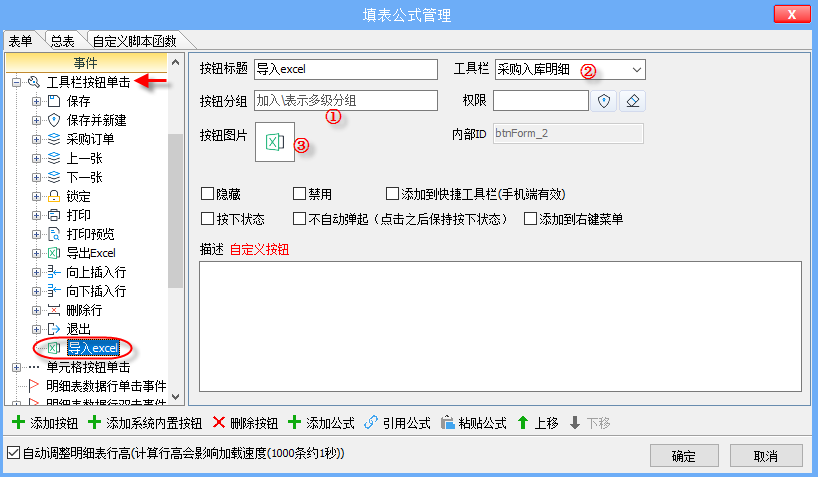Click the flag icon beside 明细表数据行单击事件
The image size is (818, 477).
click(34, 386)
